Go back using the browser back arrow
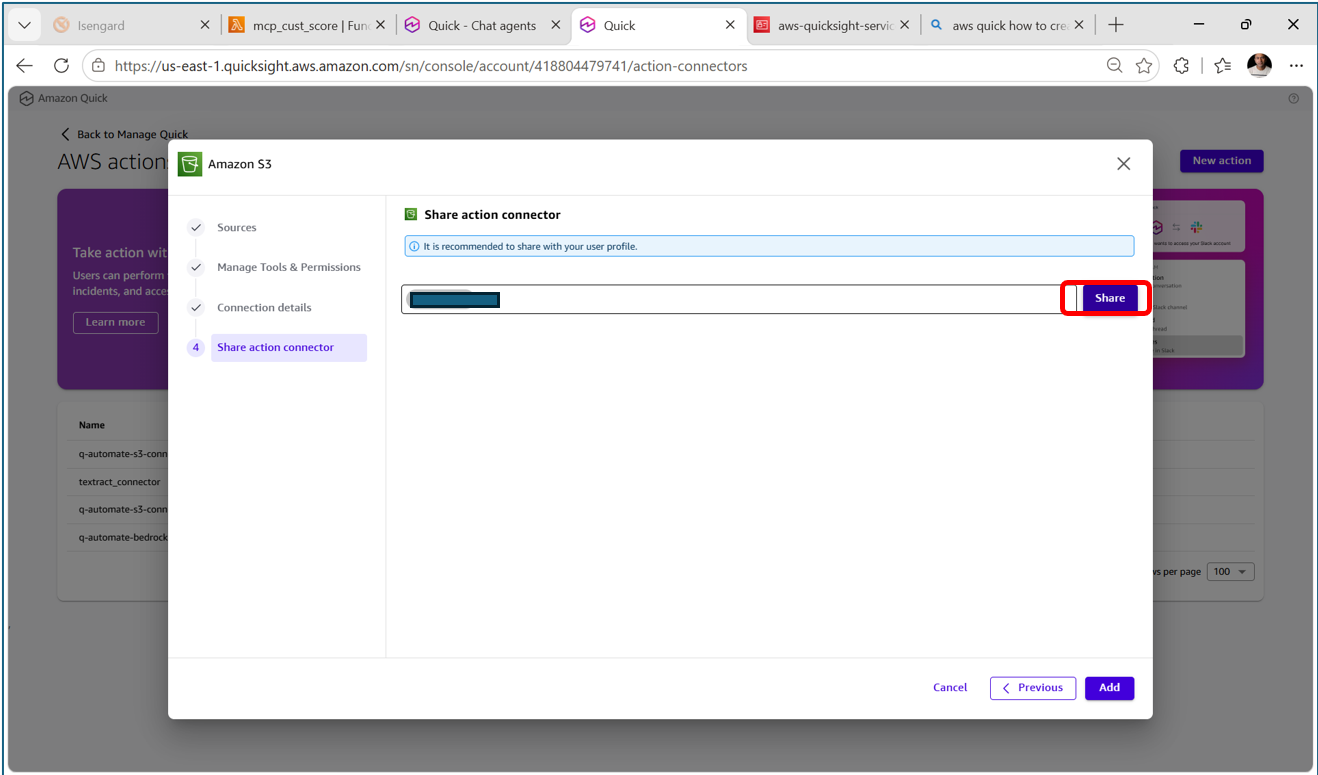Viewport: 1318px width, 775px height. (x=25, y=66)
